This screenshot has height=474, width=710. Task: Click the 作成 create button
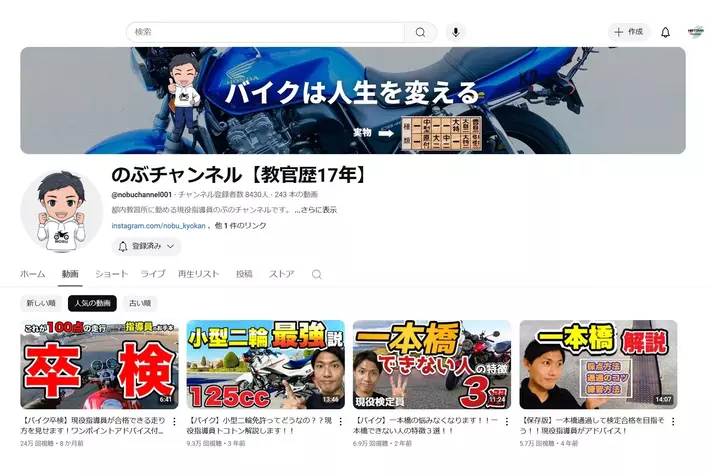629,32
